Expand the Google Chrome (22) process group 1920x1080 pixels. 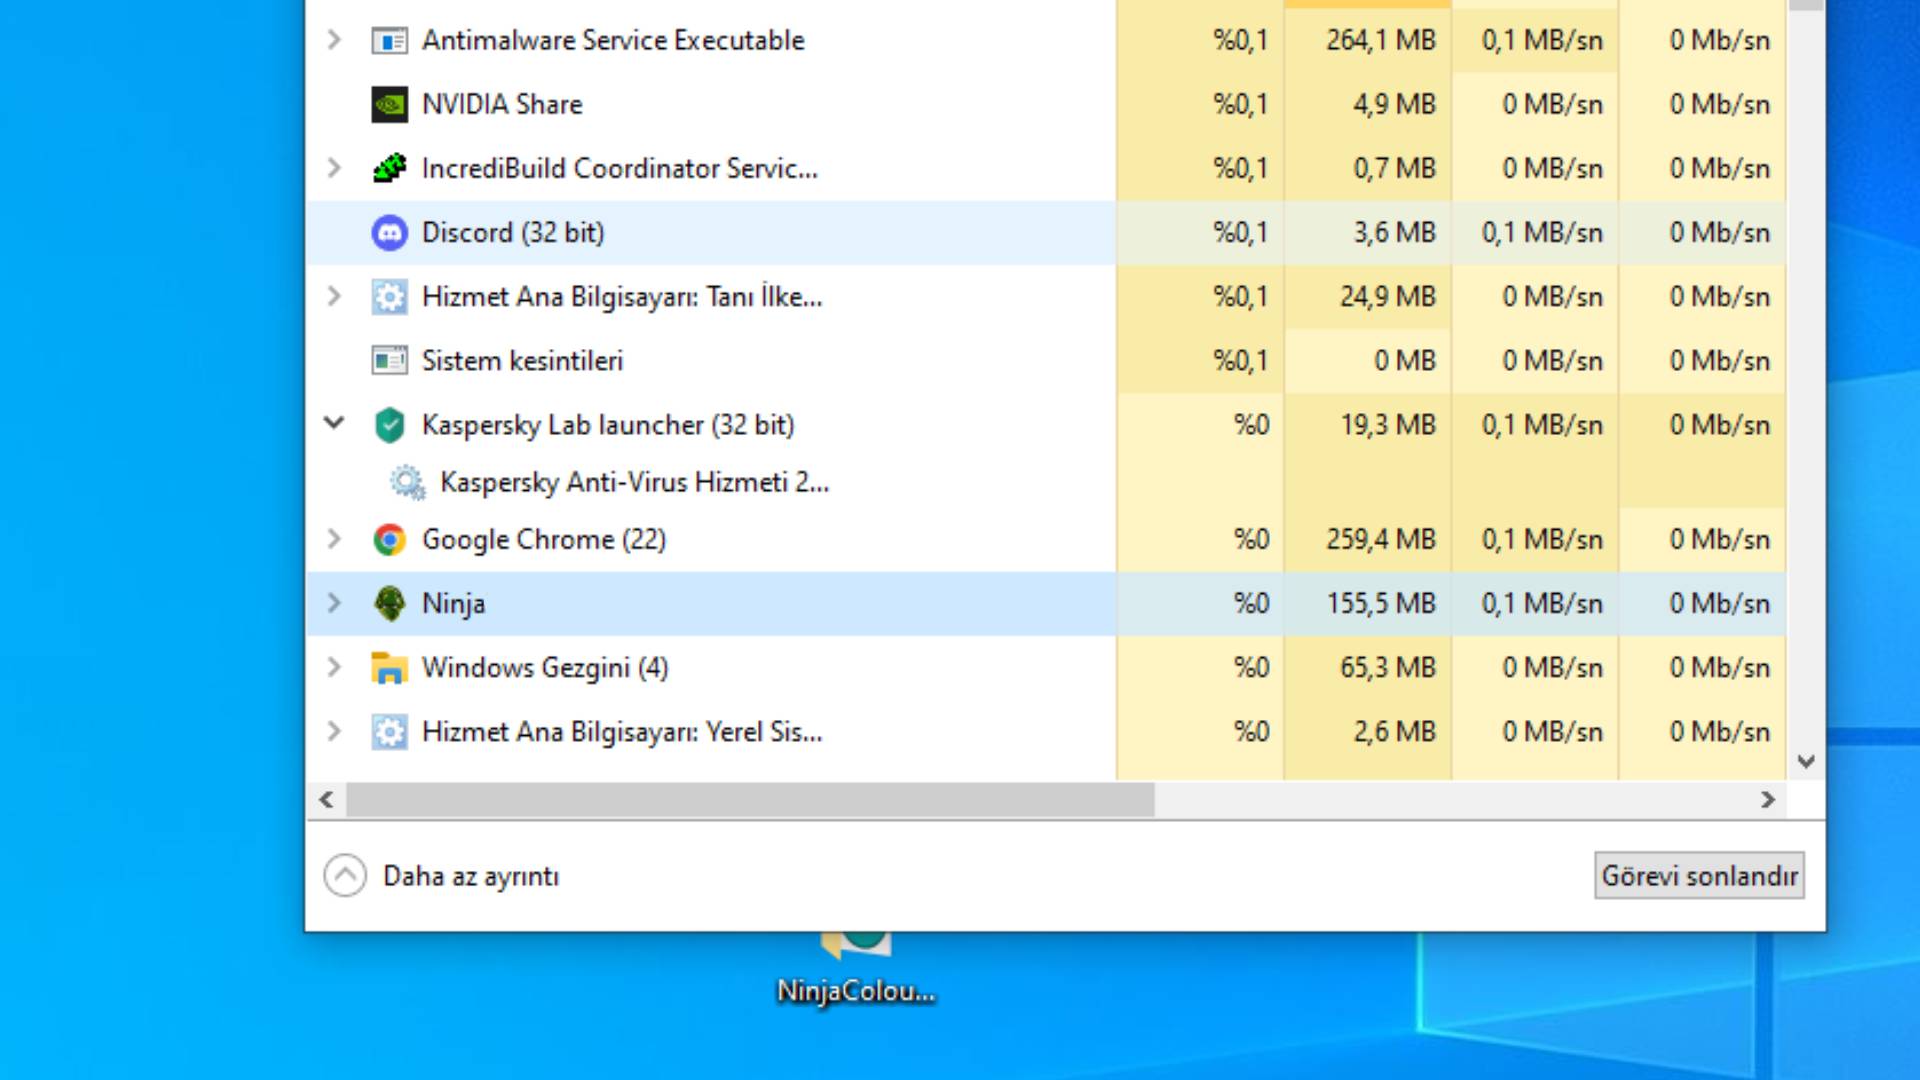[x=334, y=539]
